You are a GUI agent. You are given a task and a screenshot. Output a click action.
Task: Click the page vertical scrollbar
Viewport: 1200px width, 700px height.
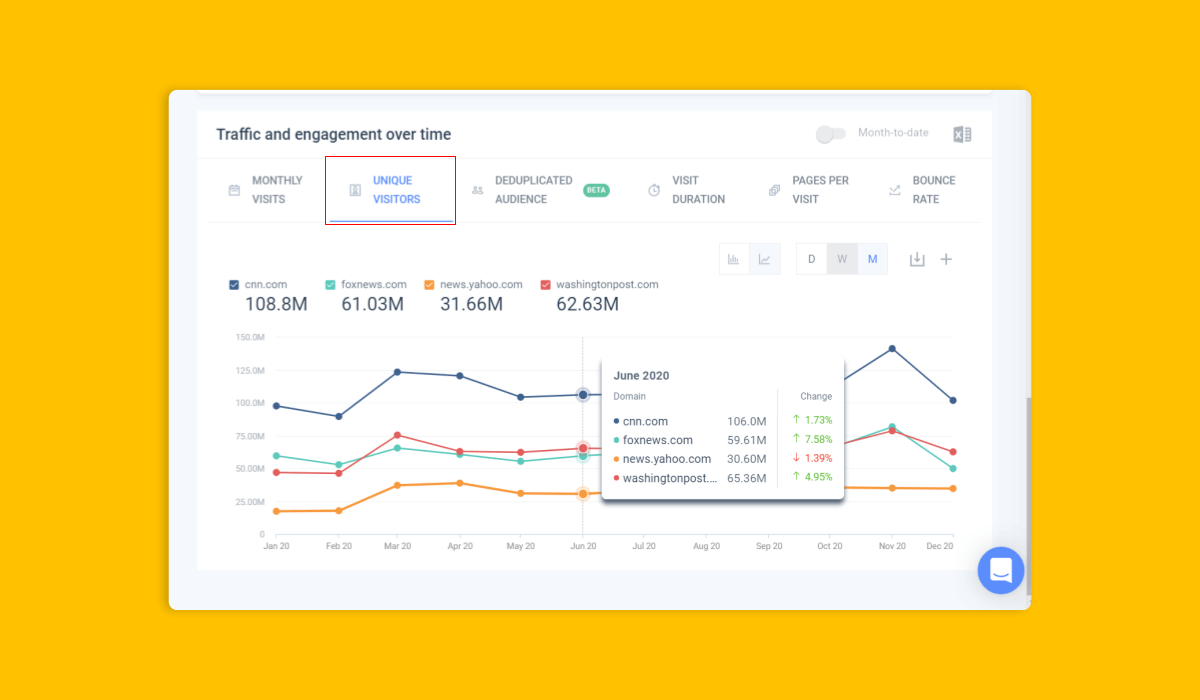coord(1027,497)
